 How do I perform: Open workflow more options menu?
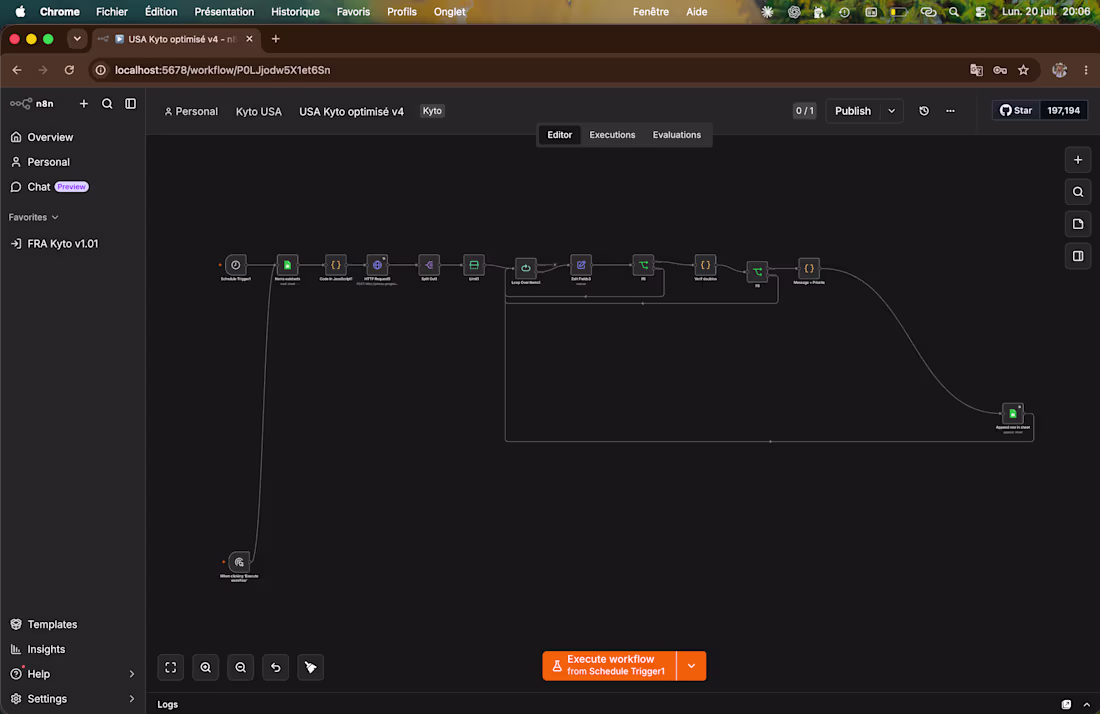click(x=950, y=111)
